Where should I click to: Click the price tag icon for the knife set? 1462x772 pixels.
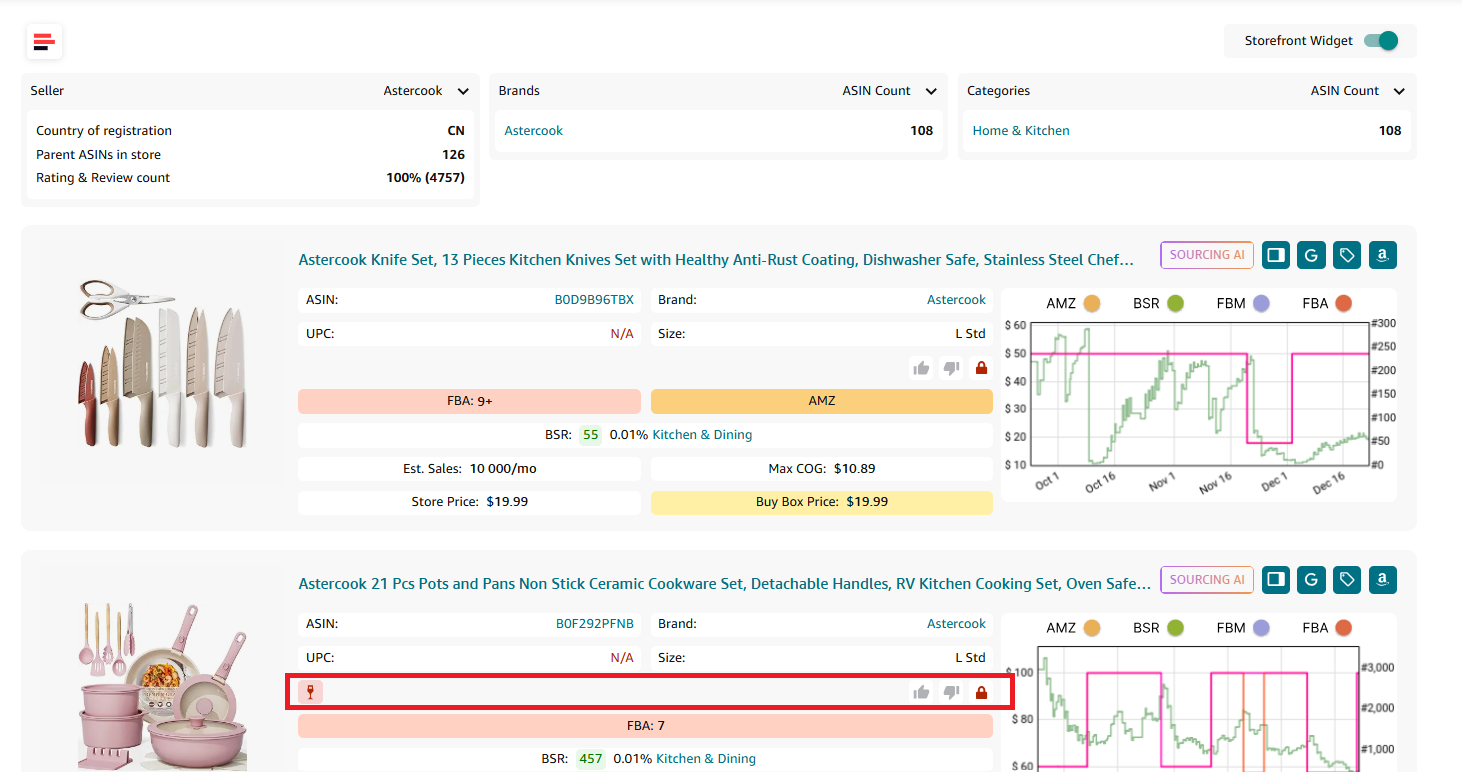(x=1346, y=255)
